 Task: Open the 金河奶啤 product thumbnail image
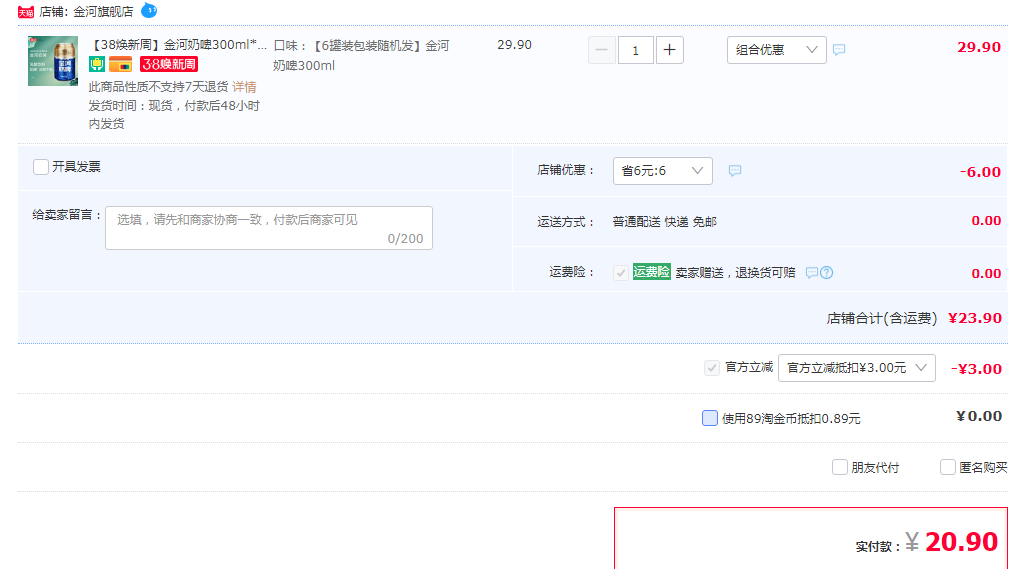53,61
